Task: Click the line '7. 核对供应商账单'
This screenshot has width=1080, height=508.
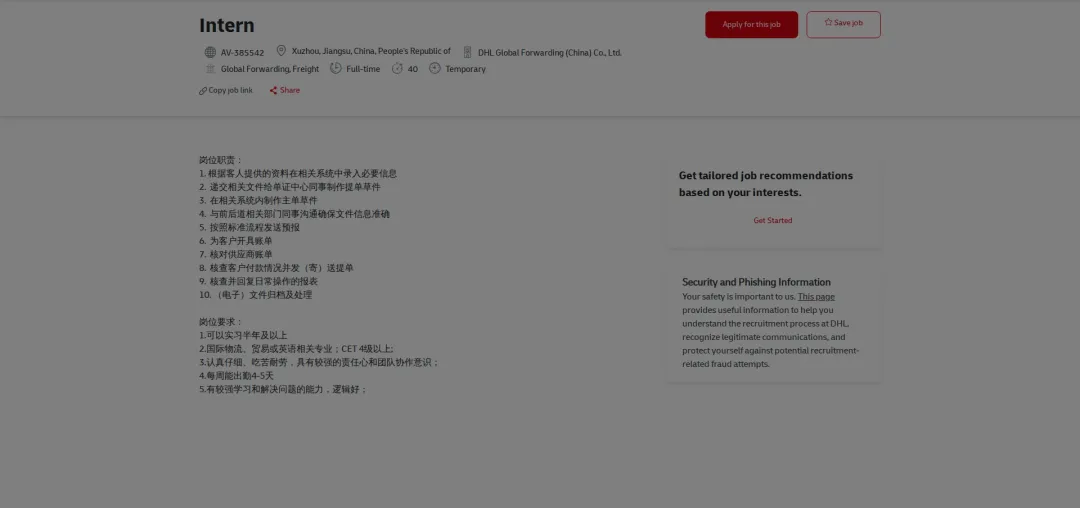Action: [236, 254]
